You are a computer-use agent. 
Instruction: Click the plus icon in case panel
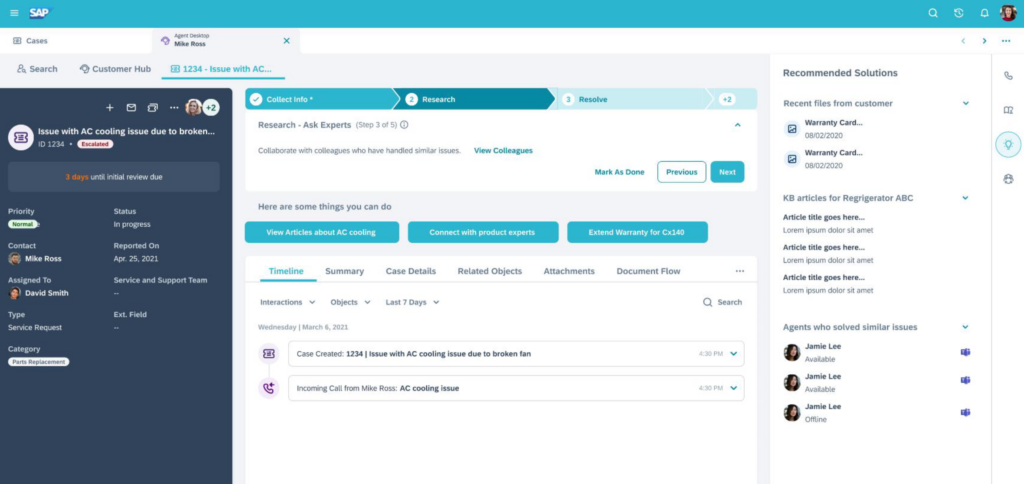click(110, 108)
